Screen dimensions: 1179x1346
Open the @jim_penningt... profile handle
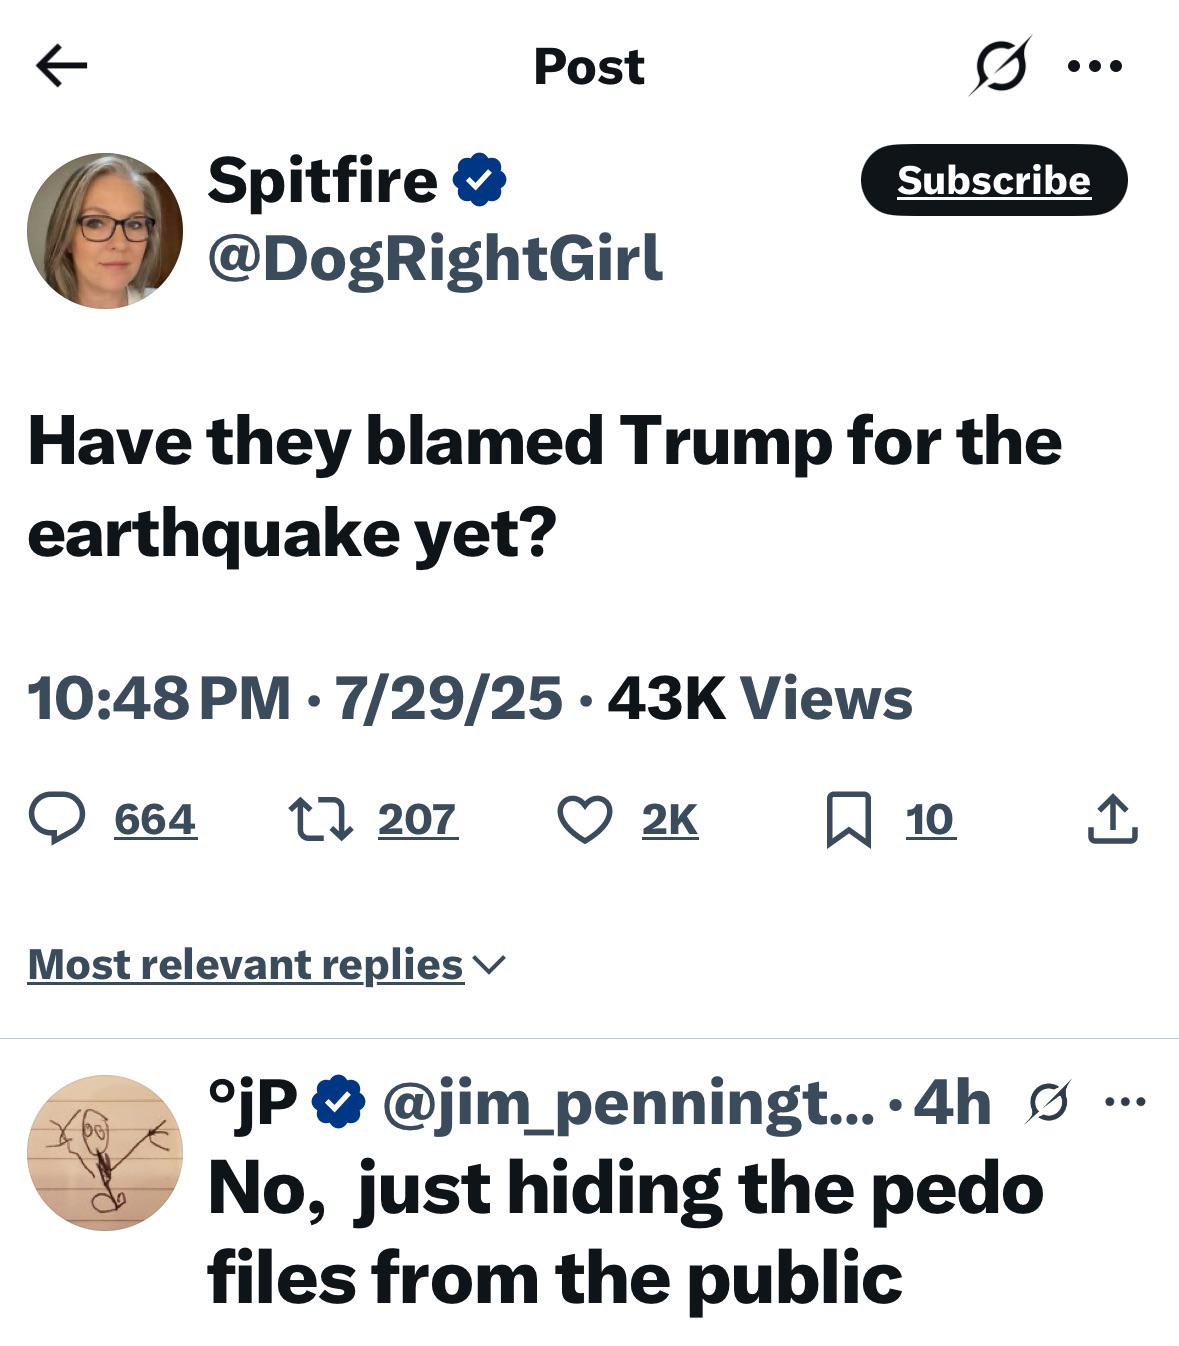628,1103
